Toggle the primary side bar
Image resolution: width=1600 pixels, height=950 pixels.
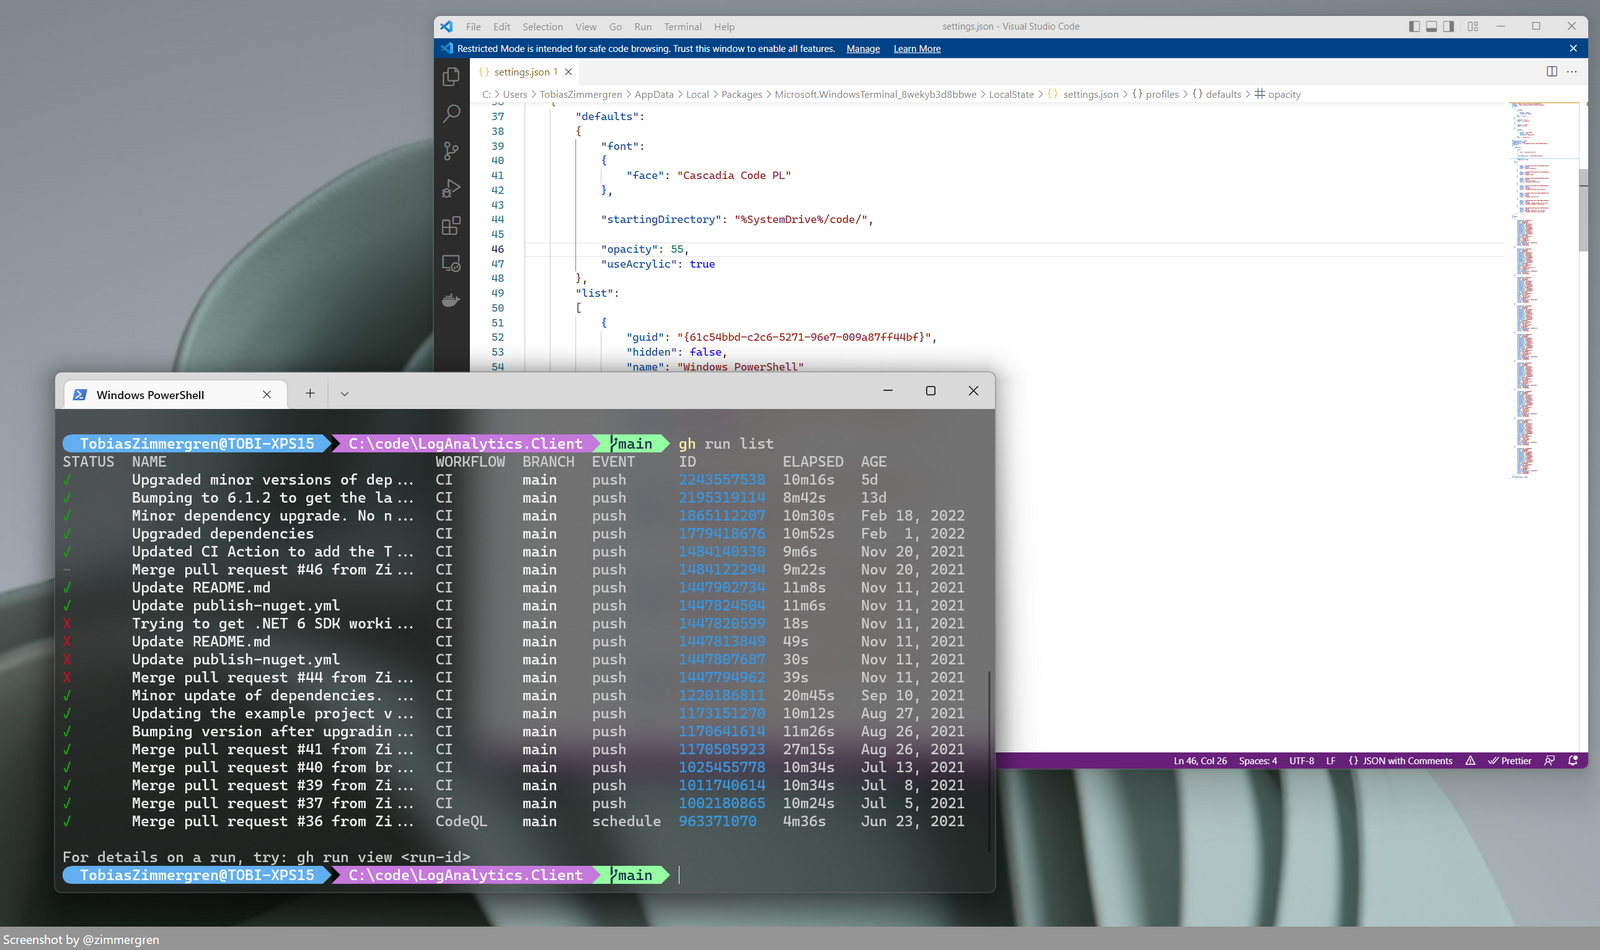(x=1414, y=26)
